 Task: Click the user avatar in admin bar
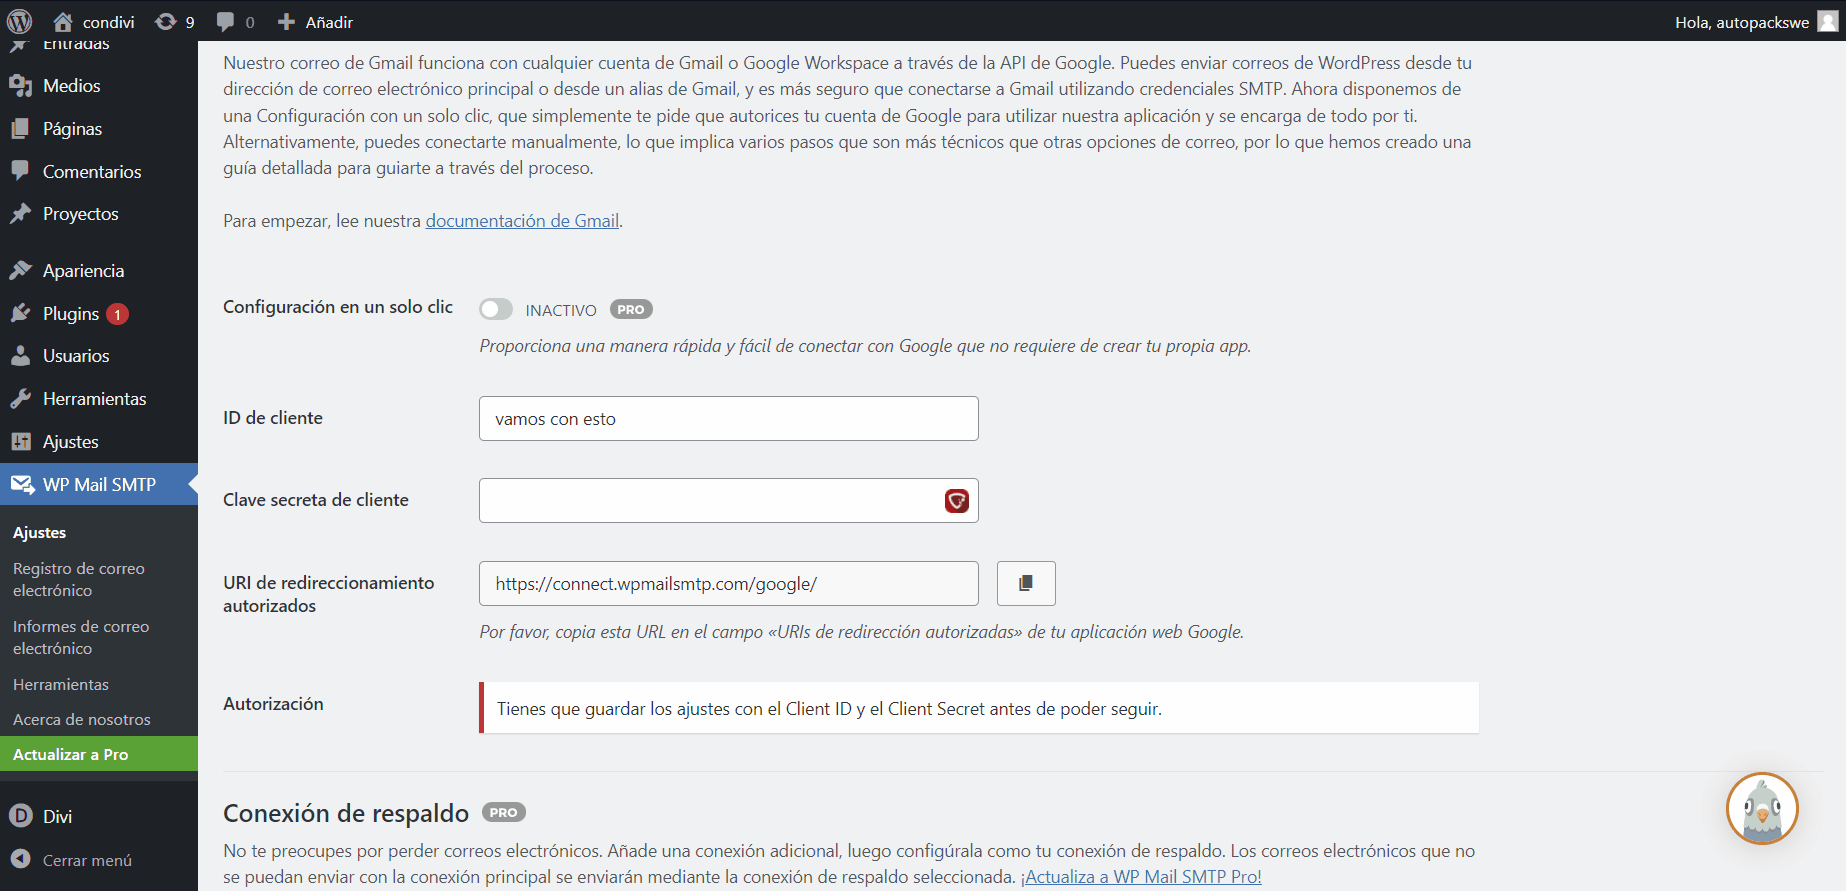click(x=1827, y=21)
